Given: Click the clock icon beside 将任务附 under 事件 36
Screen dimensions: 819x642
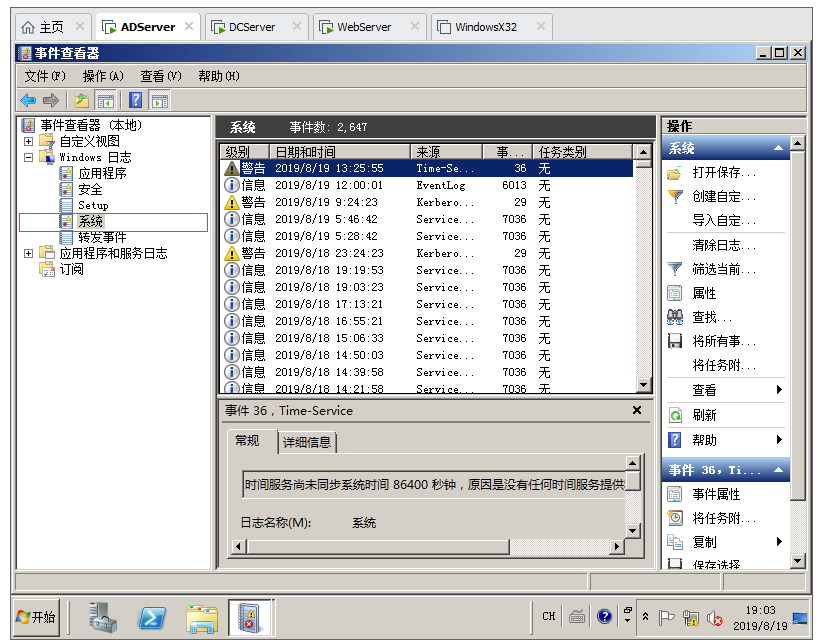Looking at the screenshot, I should point(675,518).
